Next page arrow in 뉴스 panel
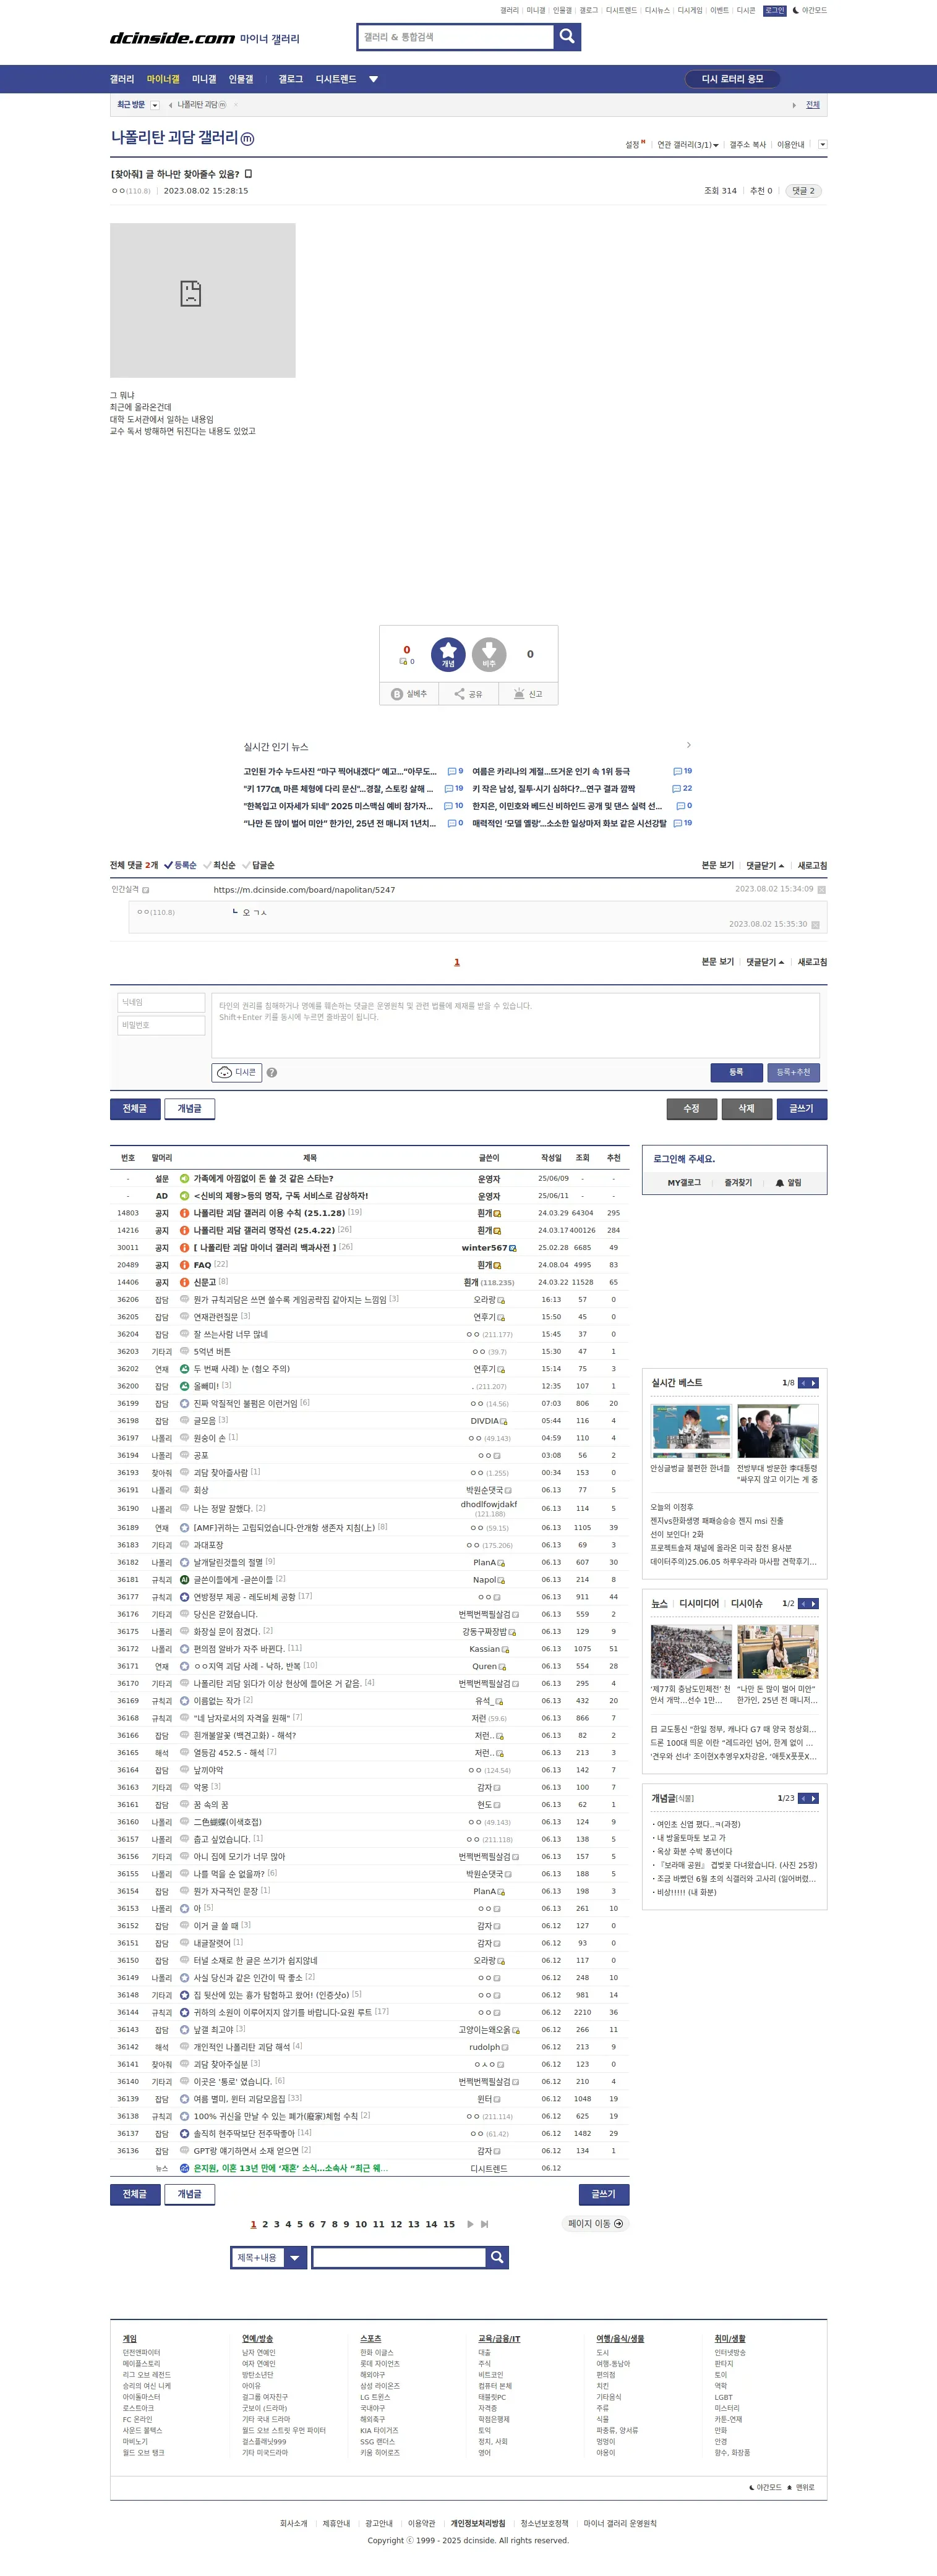Screen dimensions: 937x2576 point(814,1603)
